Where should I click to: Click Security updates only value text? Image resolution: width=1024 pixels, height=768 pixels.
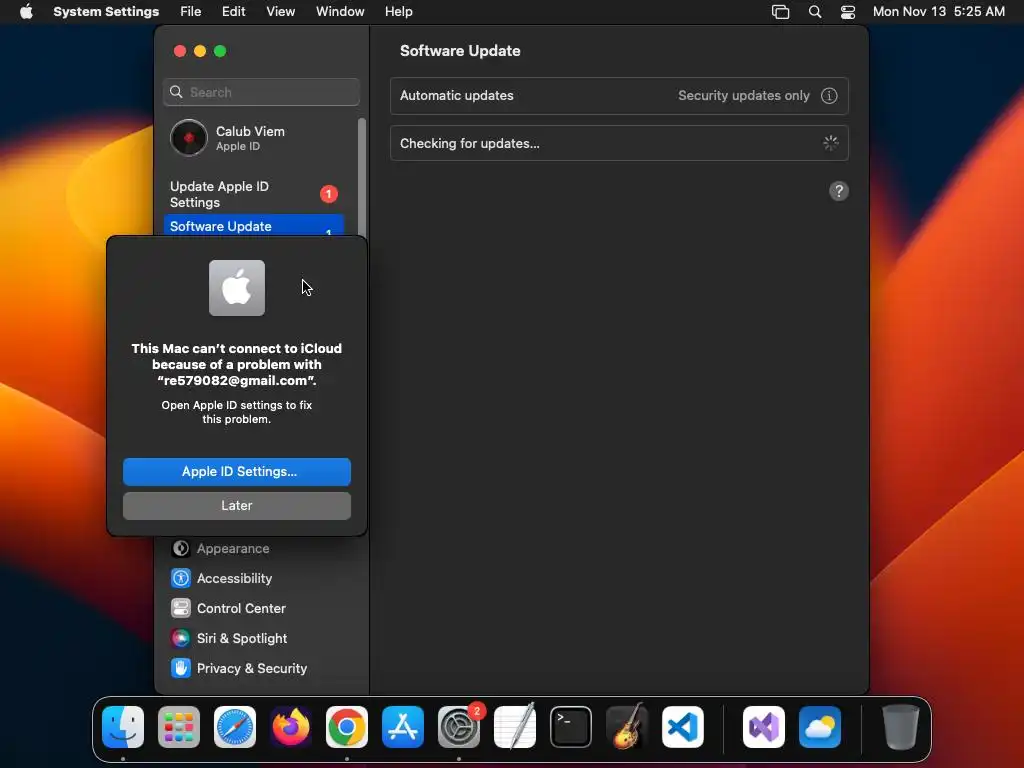(x=744, y=95)
